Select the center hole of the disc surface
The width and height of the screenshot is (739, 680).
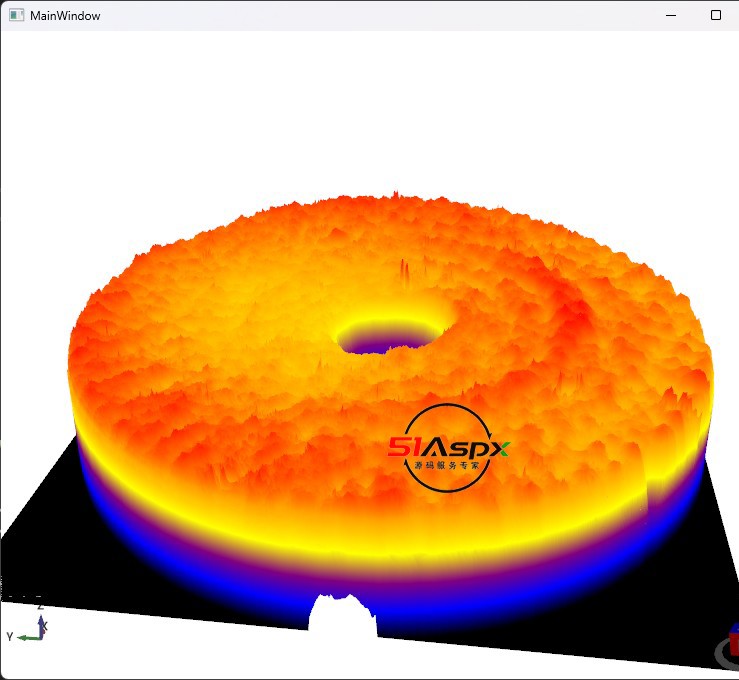[x=393, y=337]
